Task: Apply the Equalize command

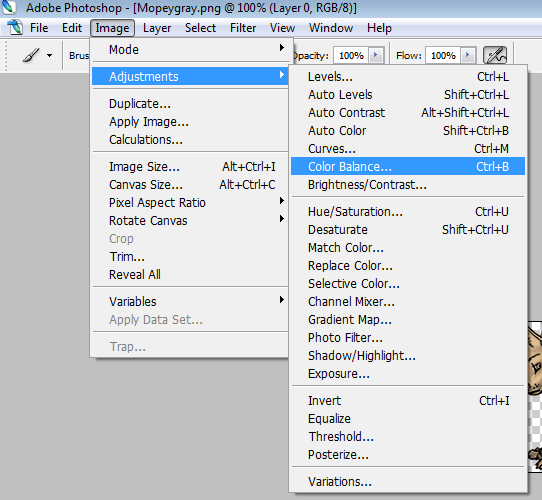Action: point(408,418)
